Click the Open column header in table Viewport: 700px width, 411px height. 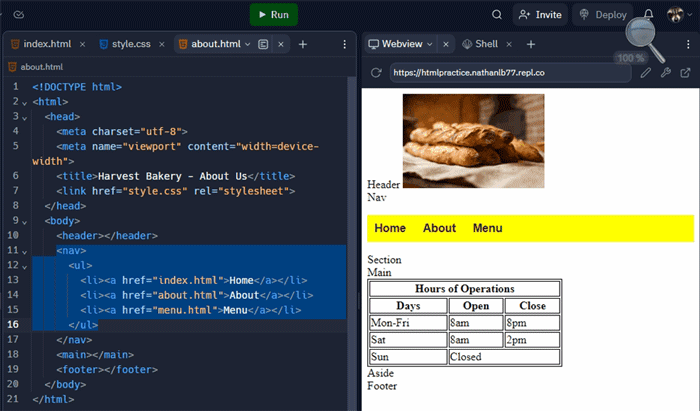(476, 306)
